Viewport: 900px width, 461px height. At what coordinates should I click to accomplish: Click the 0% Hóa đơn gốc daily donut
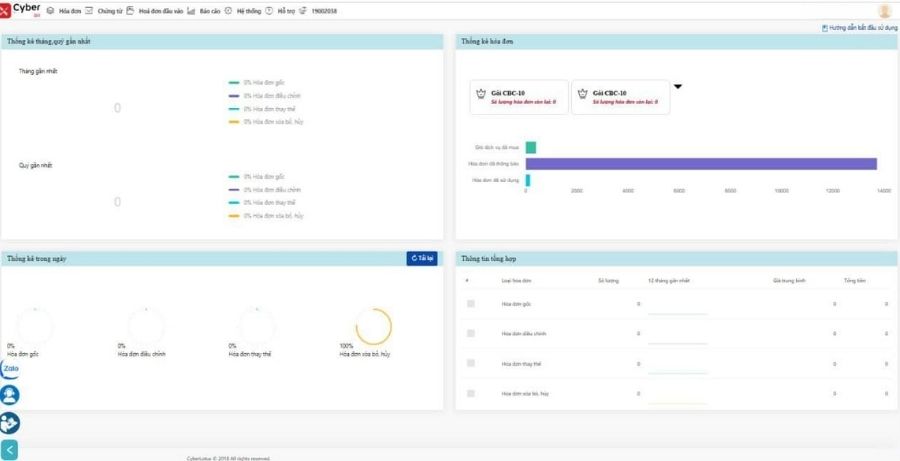pos(34,327)
